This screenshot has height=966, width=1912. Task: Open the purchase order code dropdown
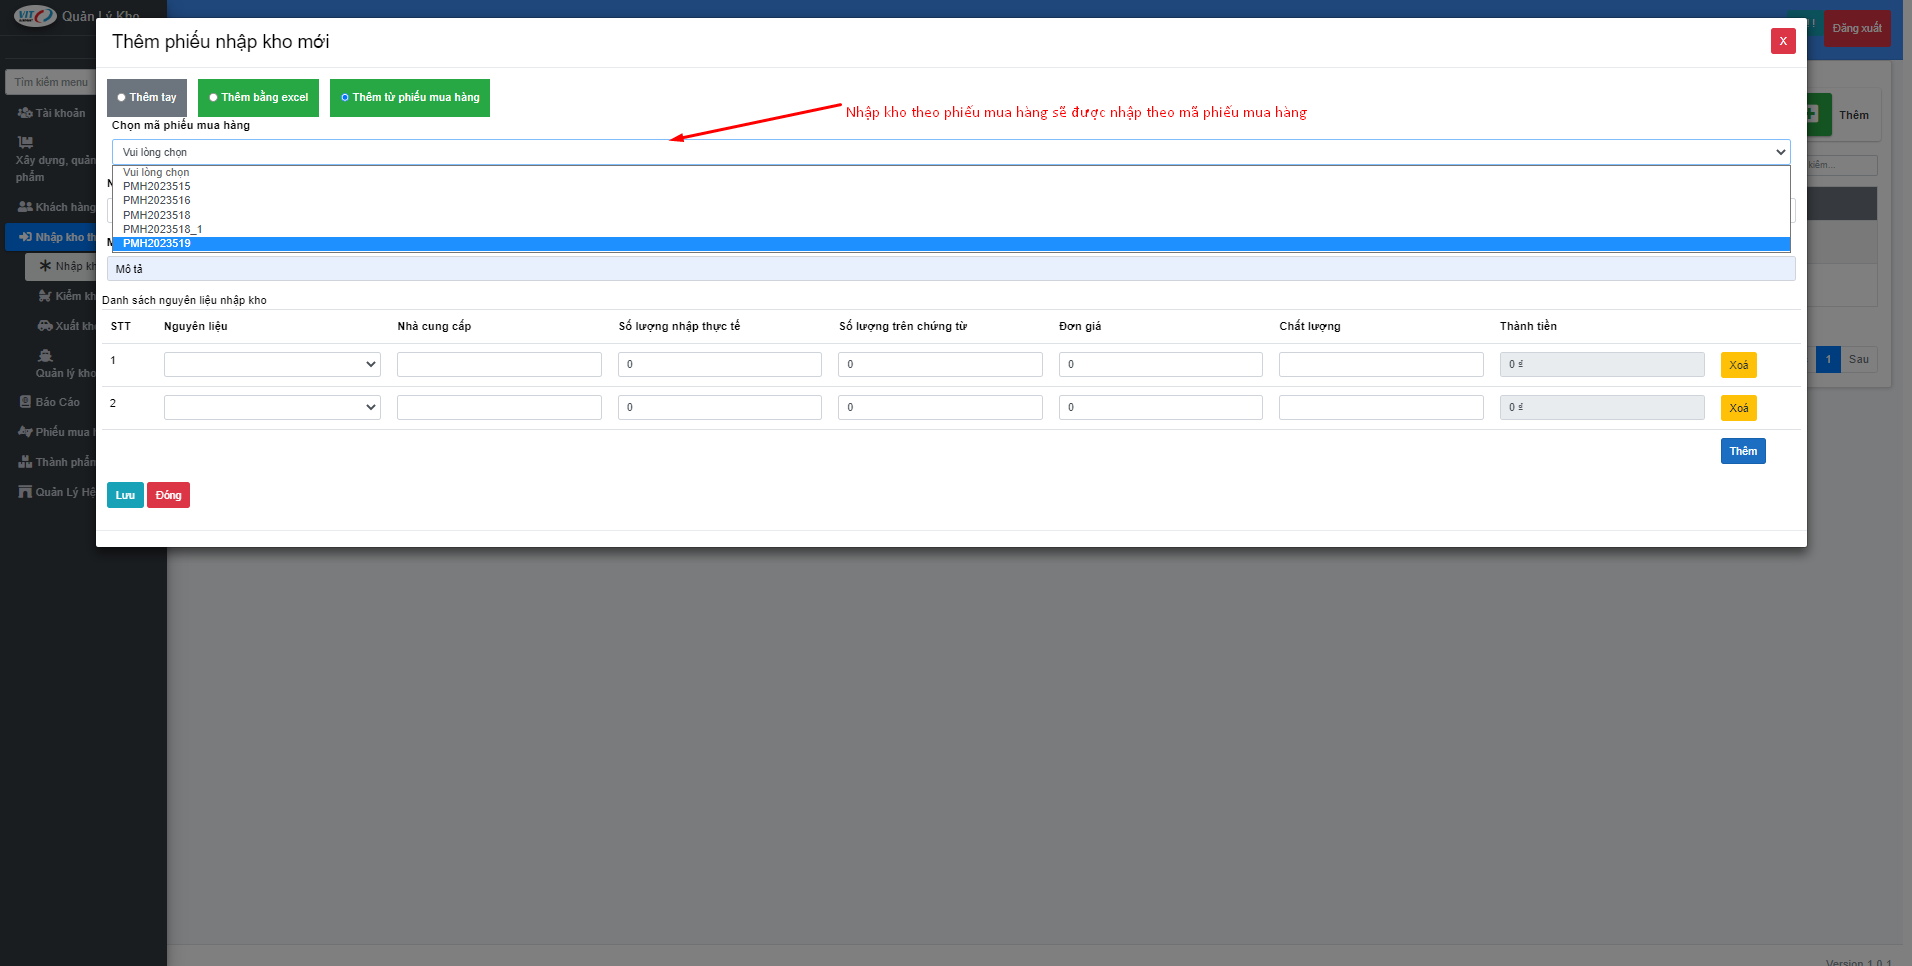pyautogui.click(x=950, y=152)
